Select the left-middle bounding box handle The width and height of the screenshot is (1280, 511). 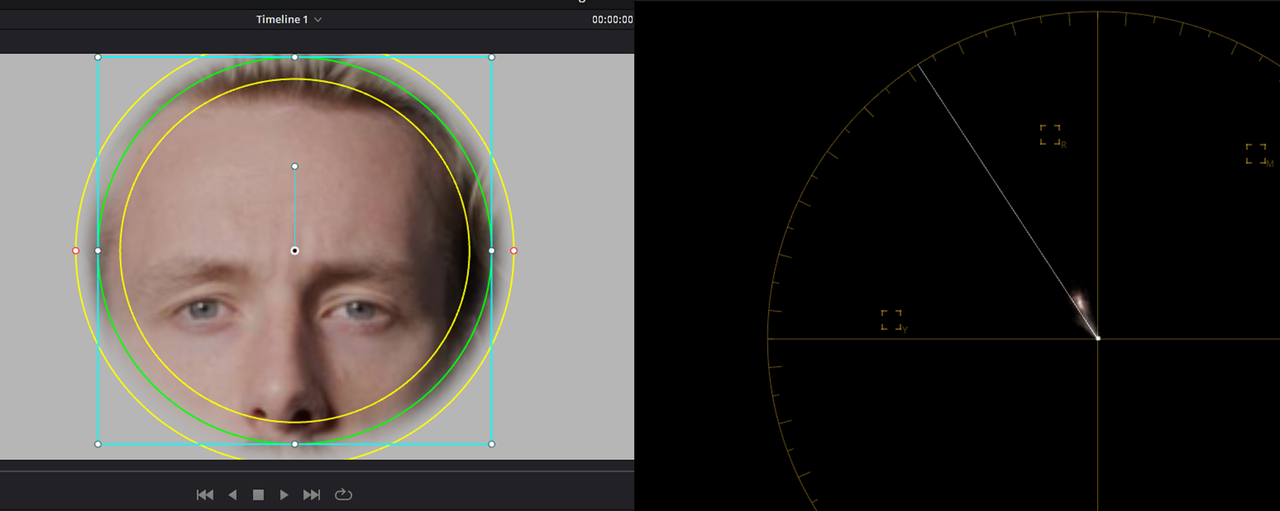[x=98, y=250]
